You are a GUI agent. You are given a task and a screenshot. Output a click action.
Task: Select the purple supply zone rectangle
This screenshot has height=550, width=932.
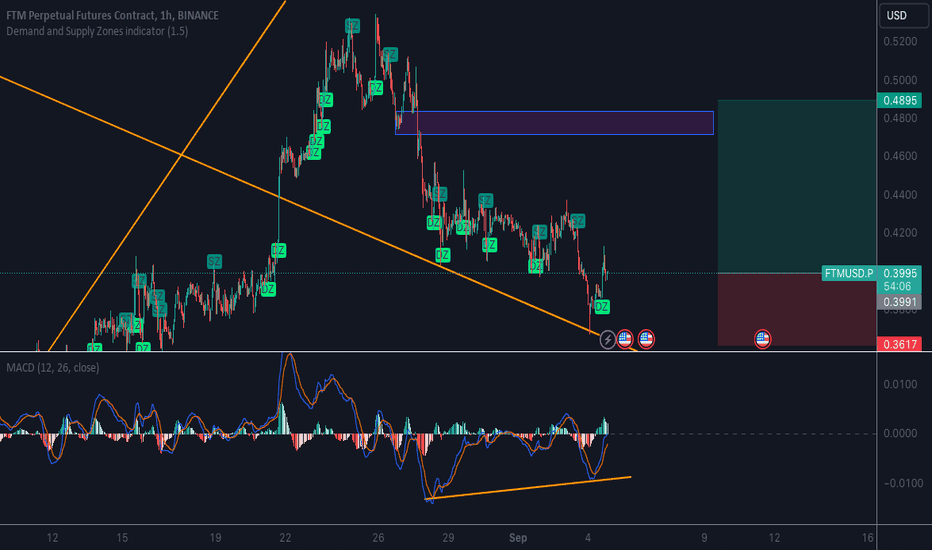[554, 123]
